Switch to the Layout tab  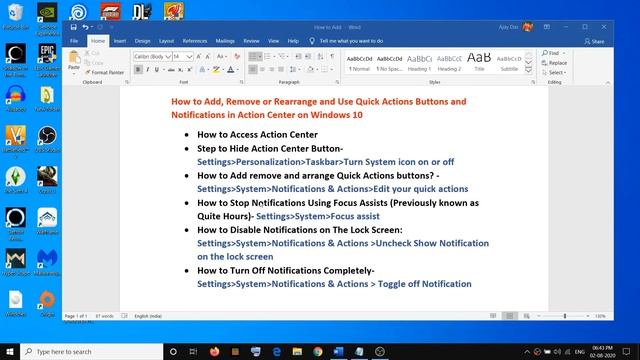166,41
